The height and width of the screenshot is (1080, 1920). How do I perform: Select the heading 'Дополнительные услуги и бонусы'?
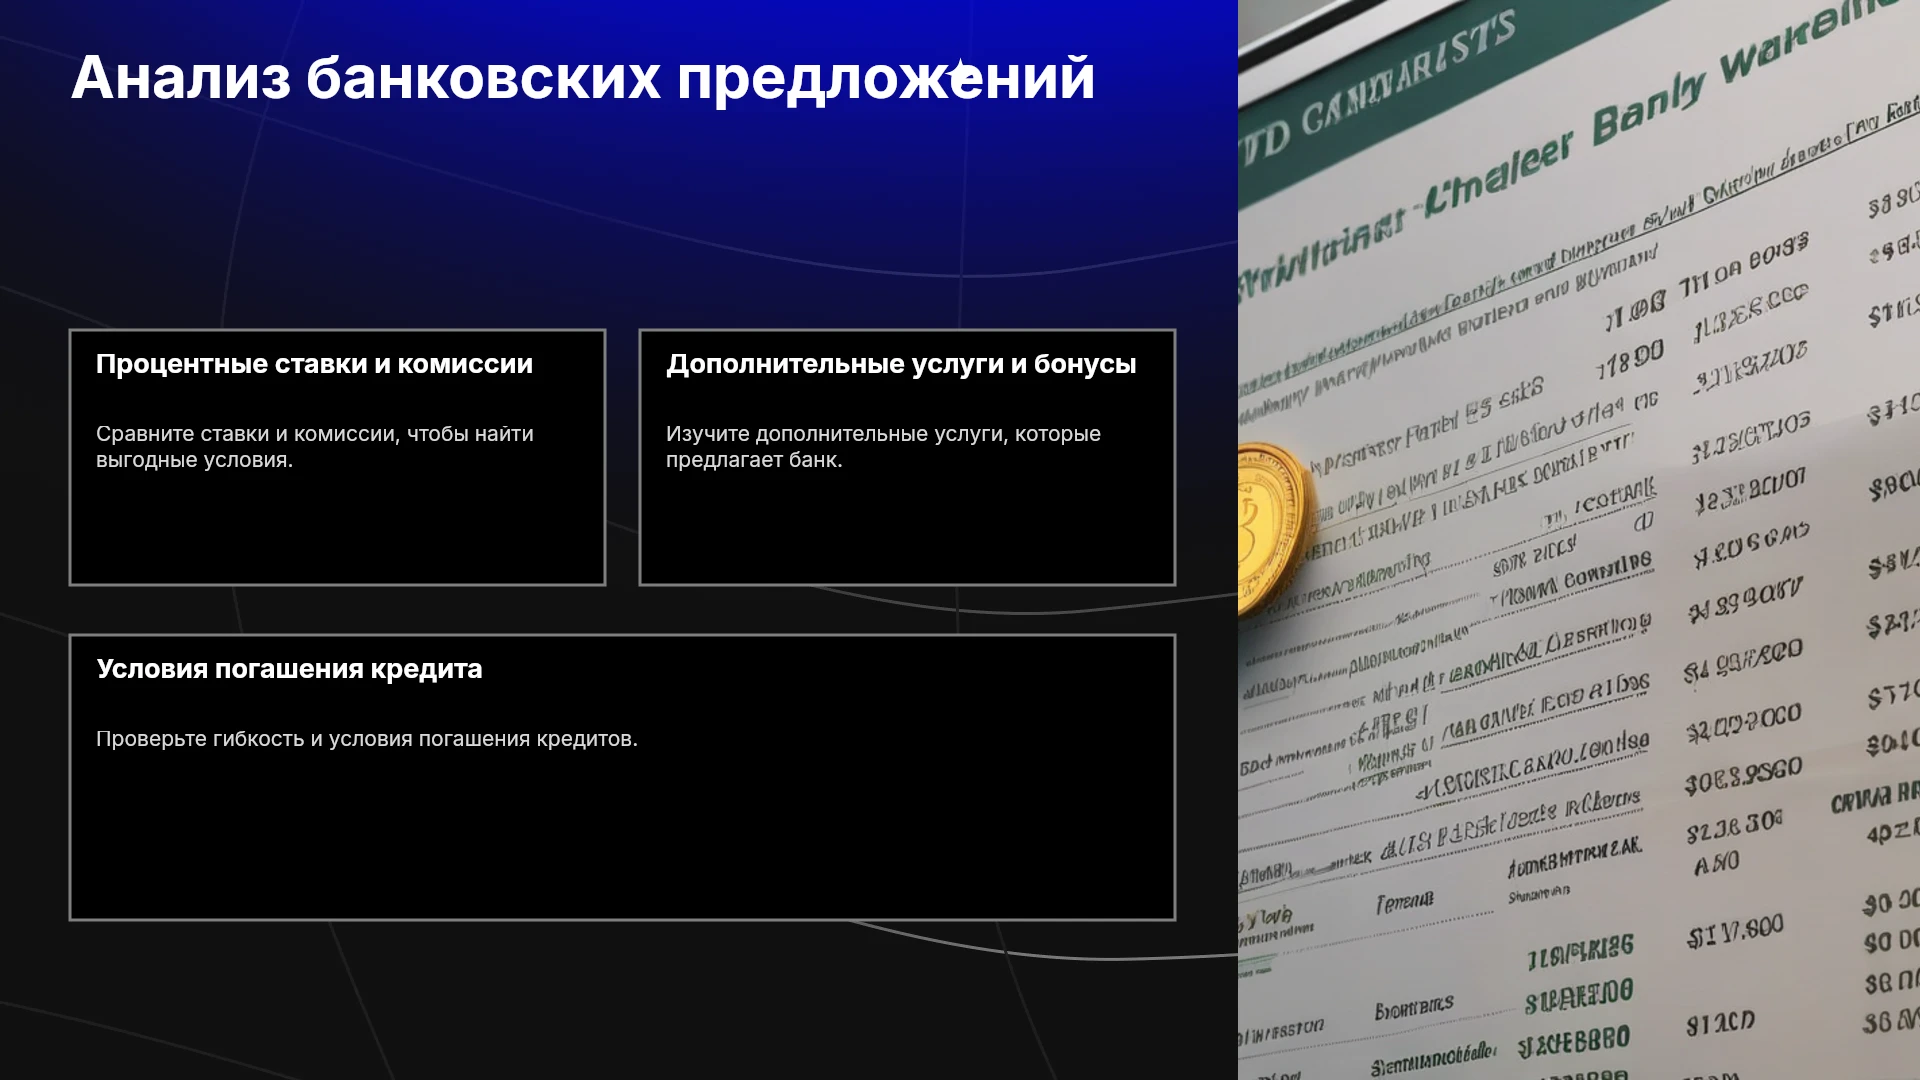click(x=901, y=364)
